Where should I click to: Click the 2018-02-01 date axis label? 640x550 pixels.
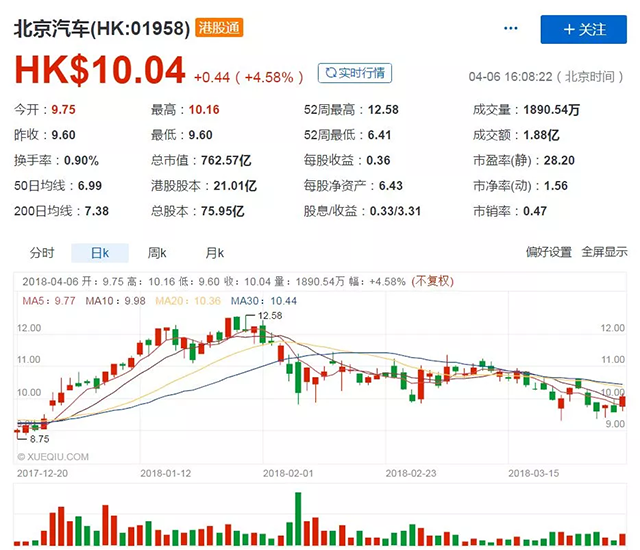point(288,473)
